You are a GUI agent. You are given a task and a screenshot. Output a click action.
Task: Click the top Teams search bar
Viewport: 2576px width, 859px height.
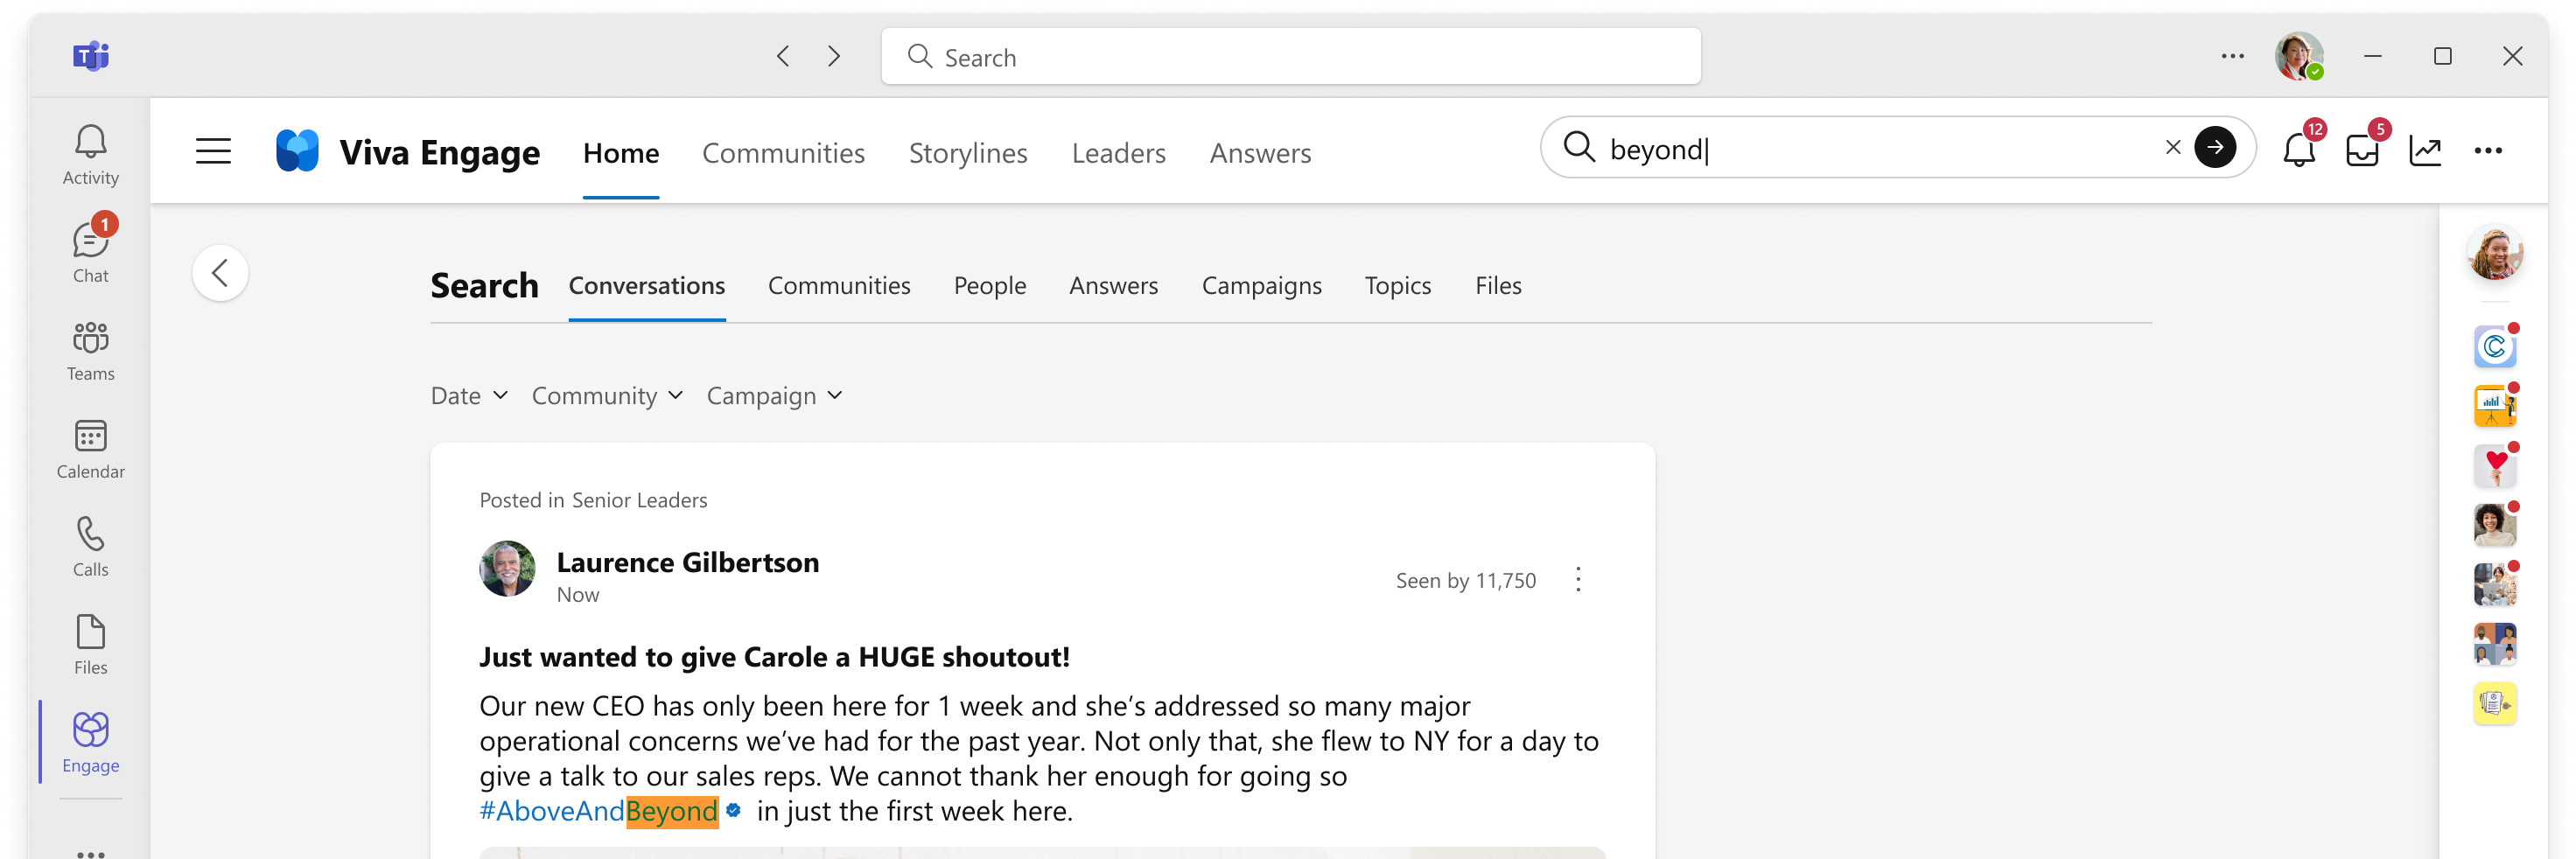pyautogui.click(x=1290, y=57)
